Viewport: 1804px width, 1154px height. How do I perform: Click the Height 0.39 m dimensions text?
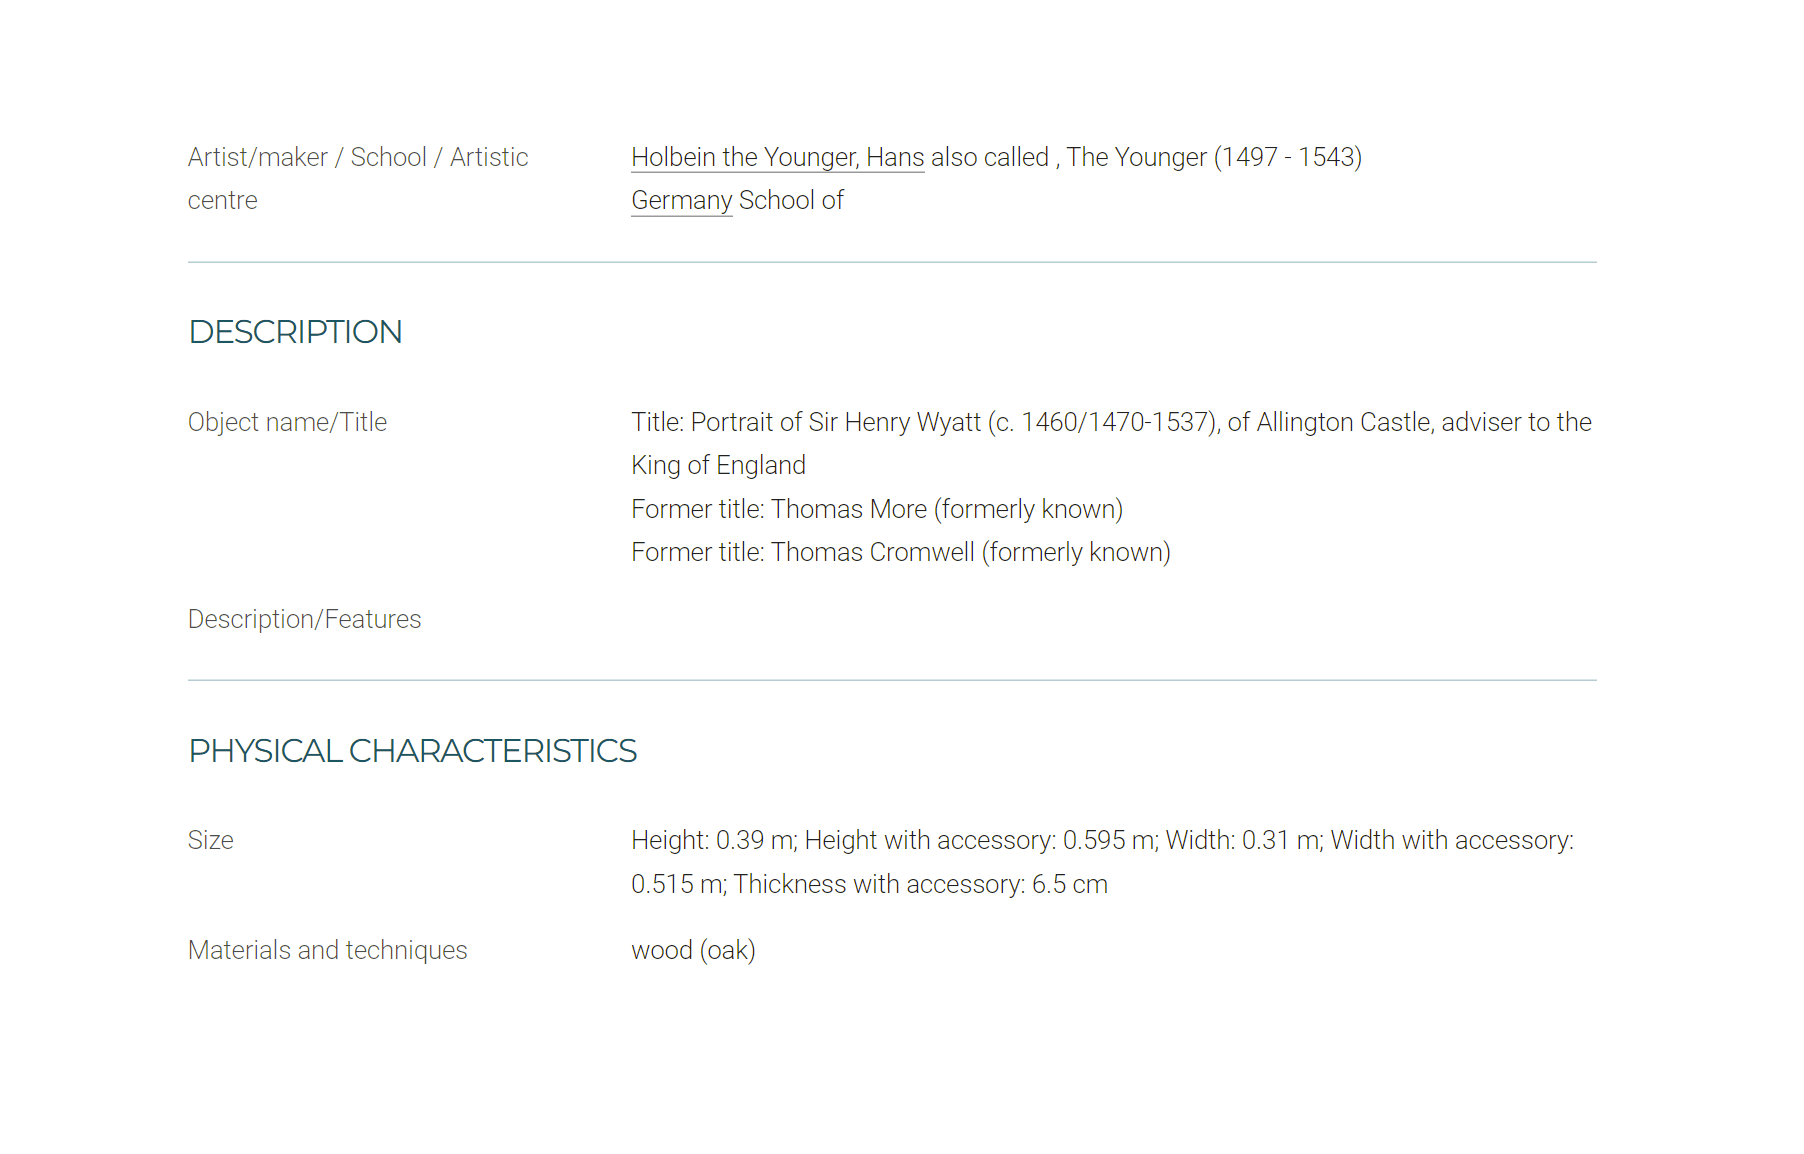coord(714,841)
